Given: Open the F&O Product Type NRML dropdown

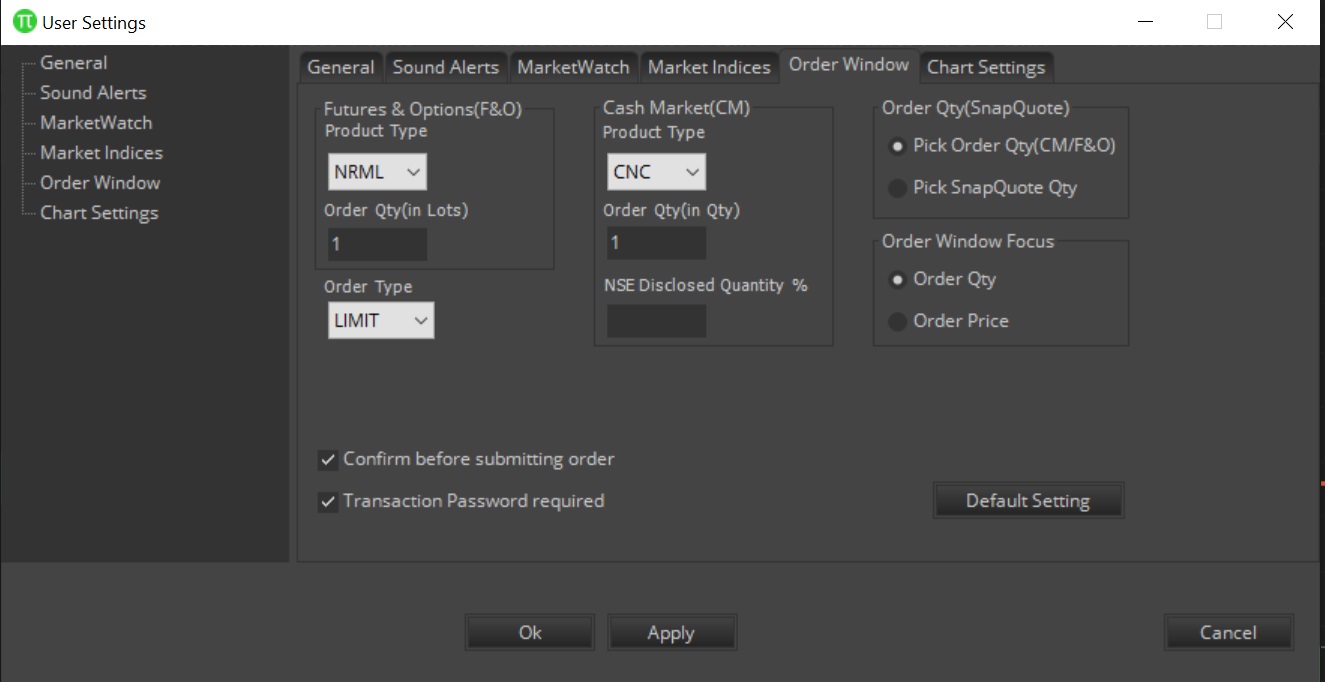Looking at the screenshot, I should coord(377,172).
